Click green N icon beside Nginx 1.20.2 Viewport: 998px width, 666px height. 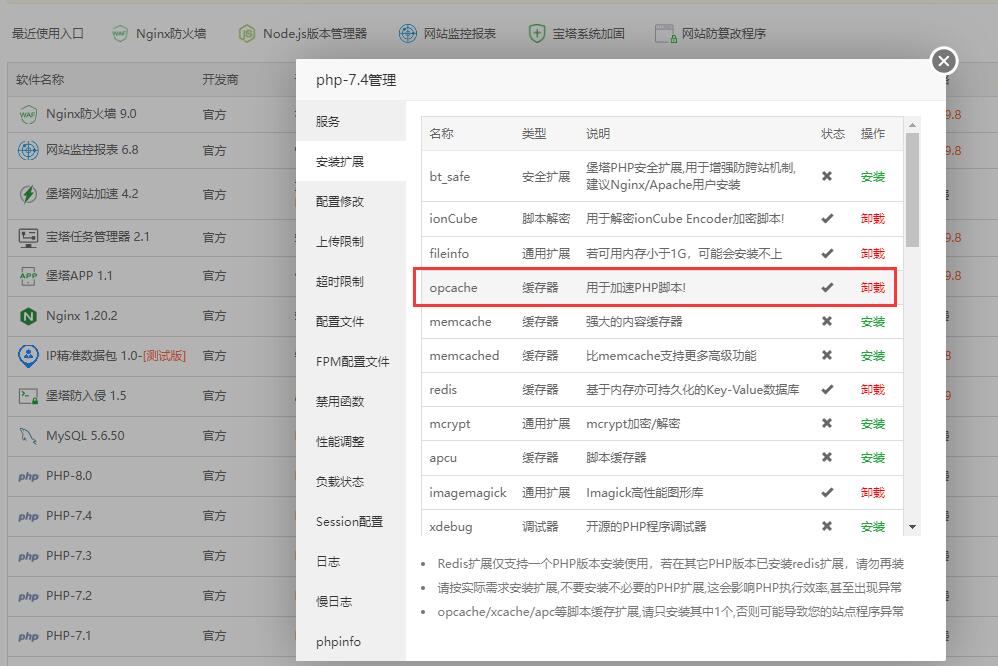pyautogui.click(x=28, y=316)
